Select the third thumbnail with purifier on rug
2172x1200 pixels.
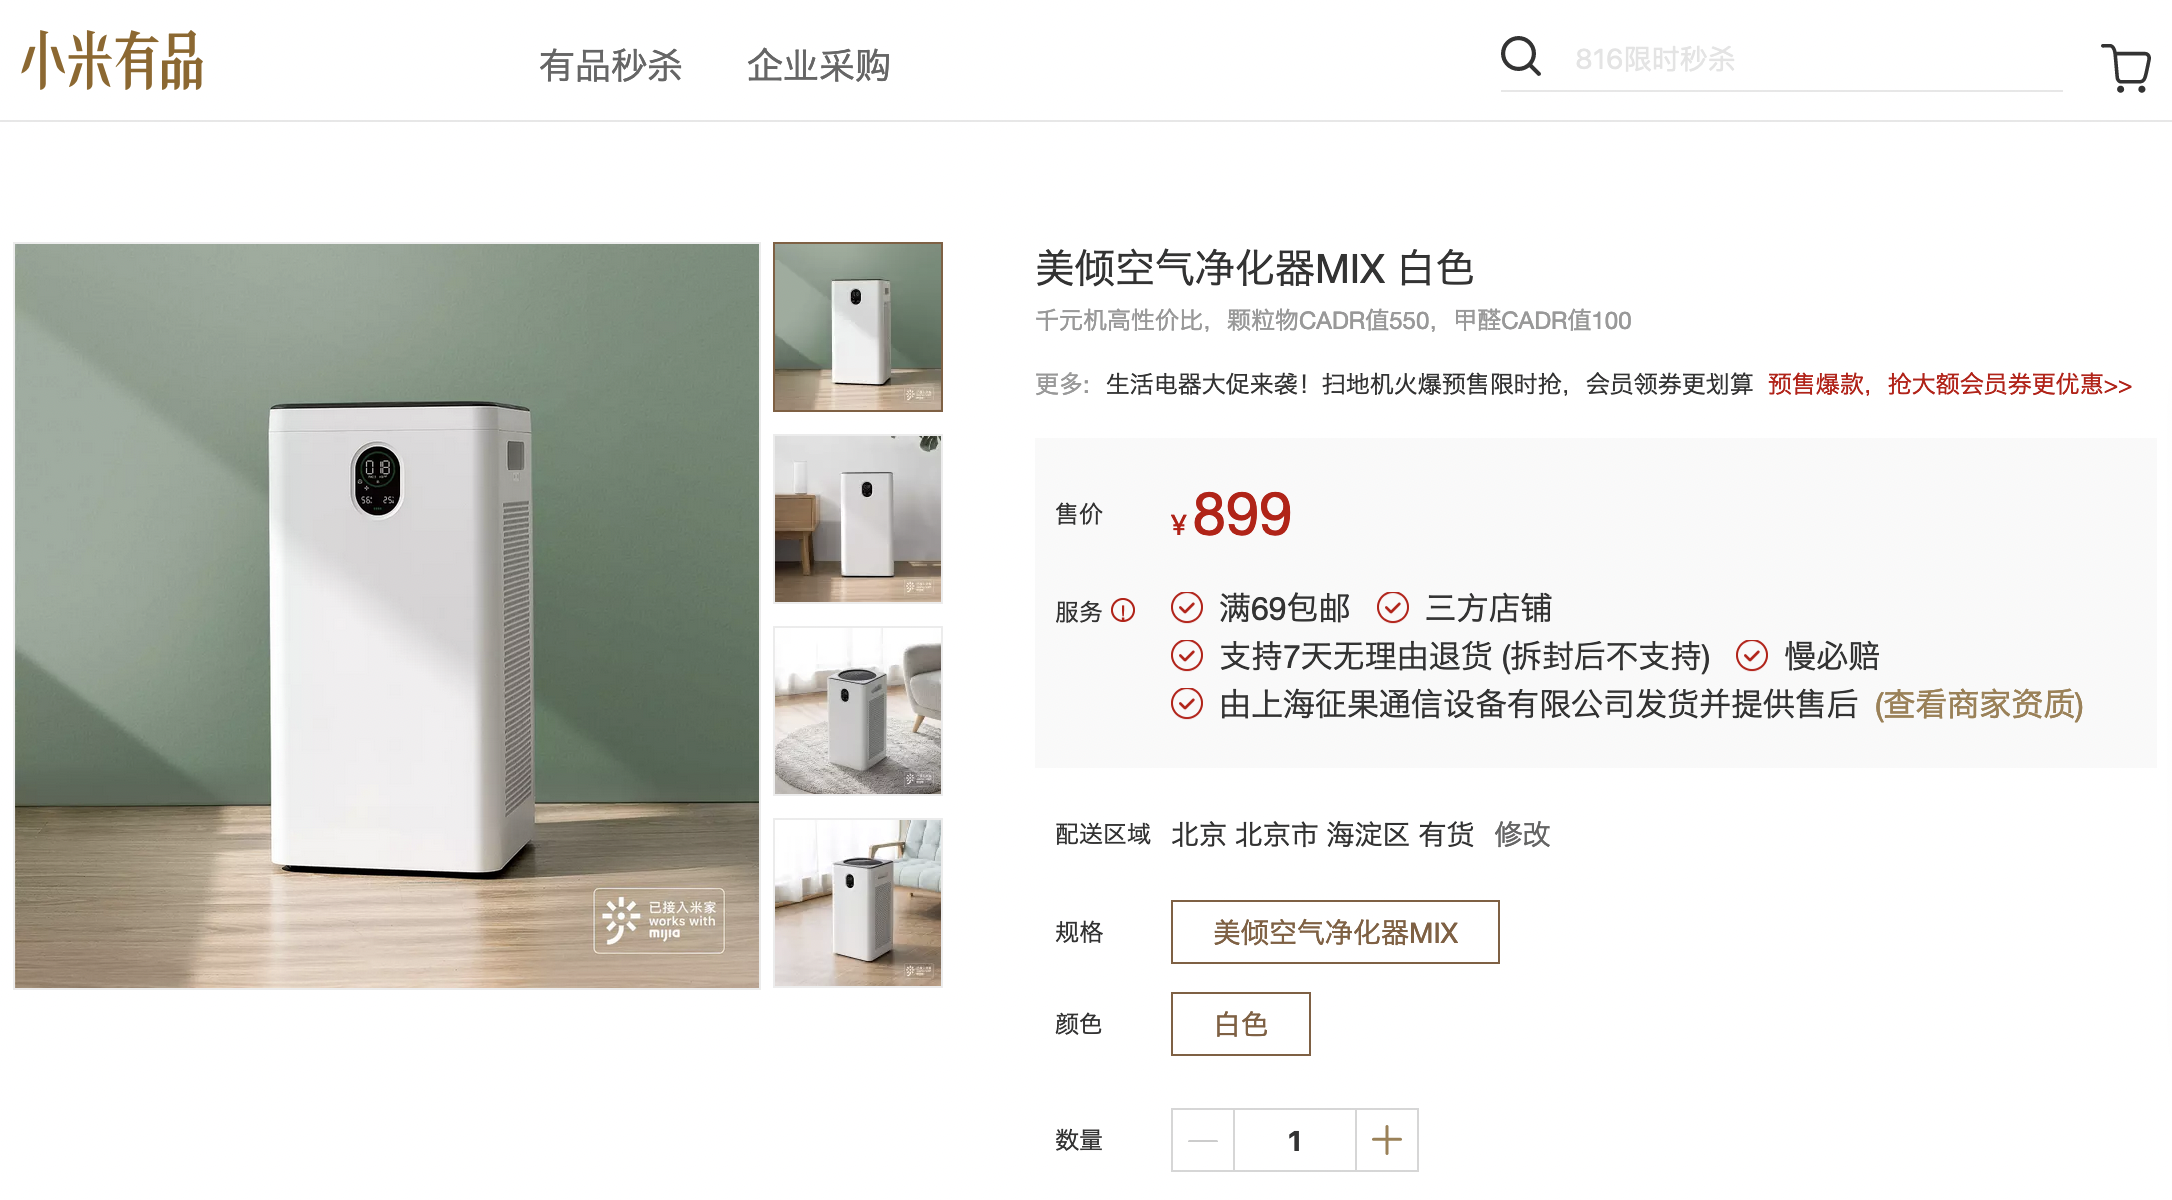(x=858, y=711)
